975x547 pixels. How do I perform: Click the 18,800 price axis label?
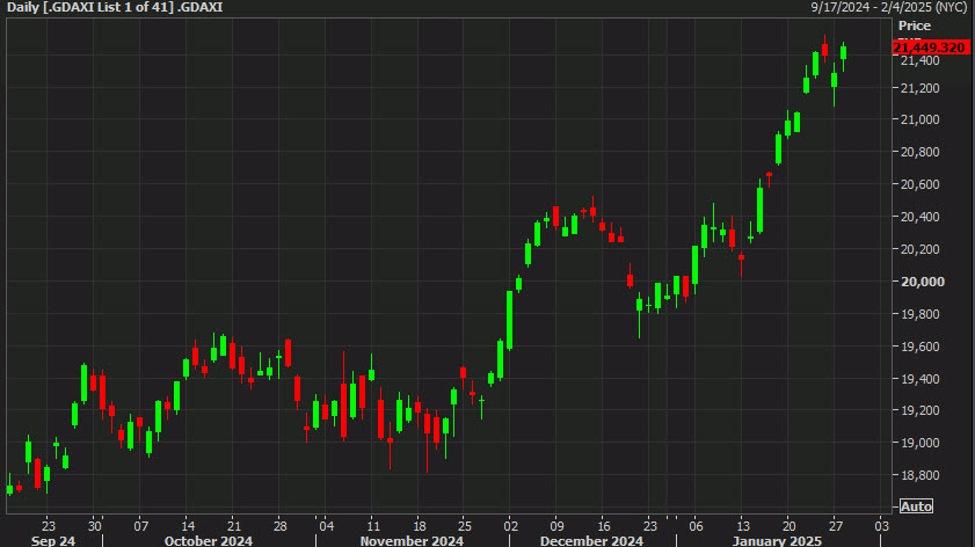[x=920, y=475]
